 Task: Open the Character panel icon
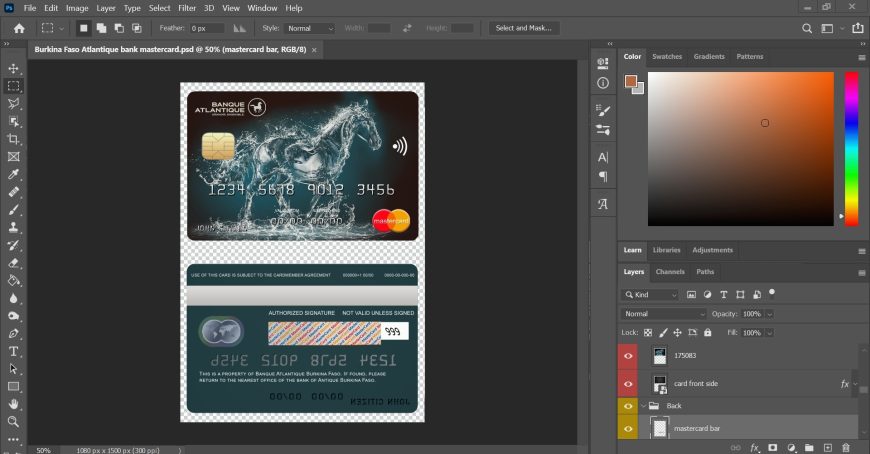(603, 158)
